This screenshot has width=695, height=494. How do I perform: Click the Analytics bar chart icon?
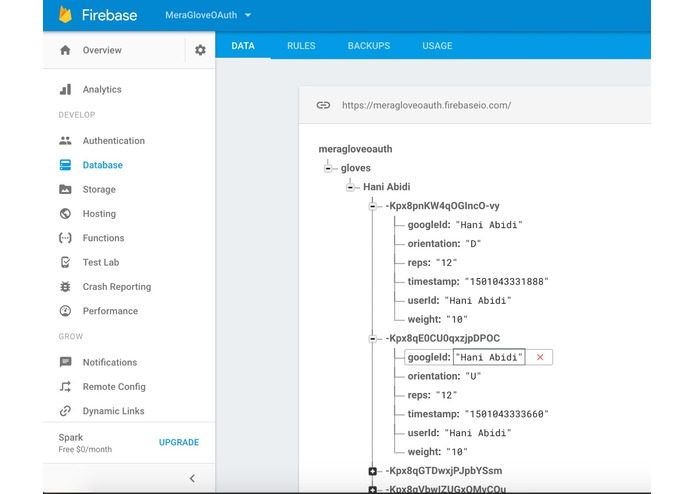click(x=65, y=89)
